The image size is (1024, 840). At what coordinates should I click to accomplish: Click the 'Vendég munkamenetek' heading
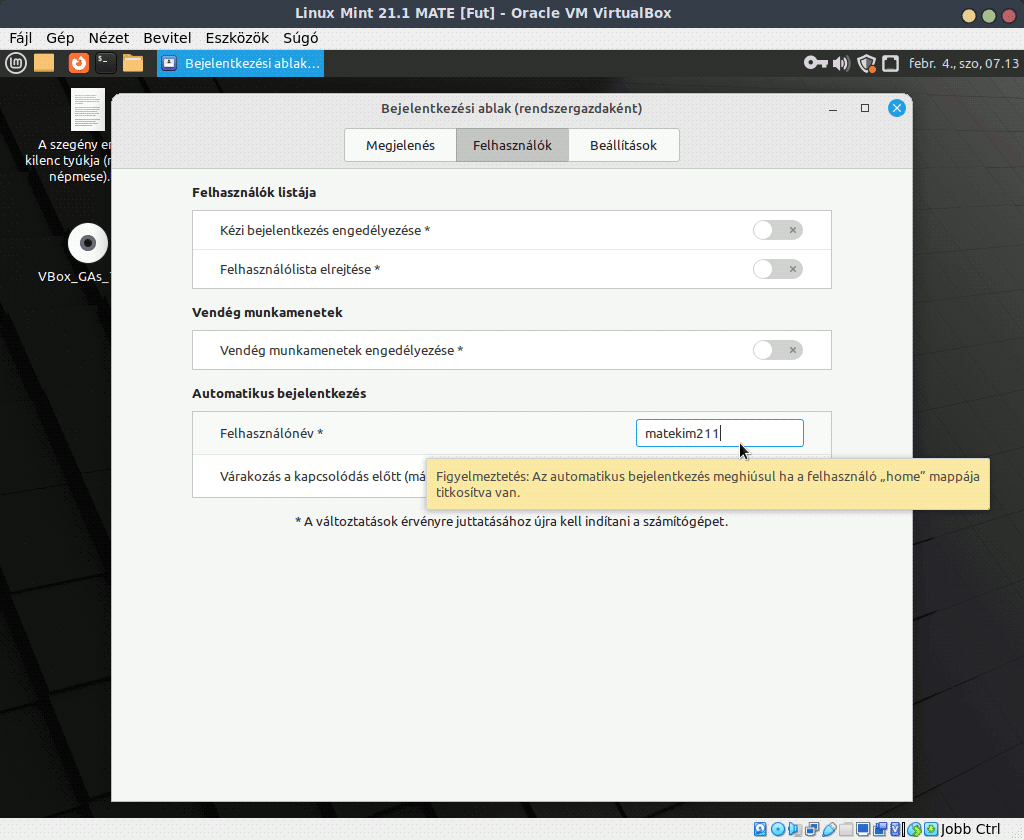[267, 312]
